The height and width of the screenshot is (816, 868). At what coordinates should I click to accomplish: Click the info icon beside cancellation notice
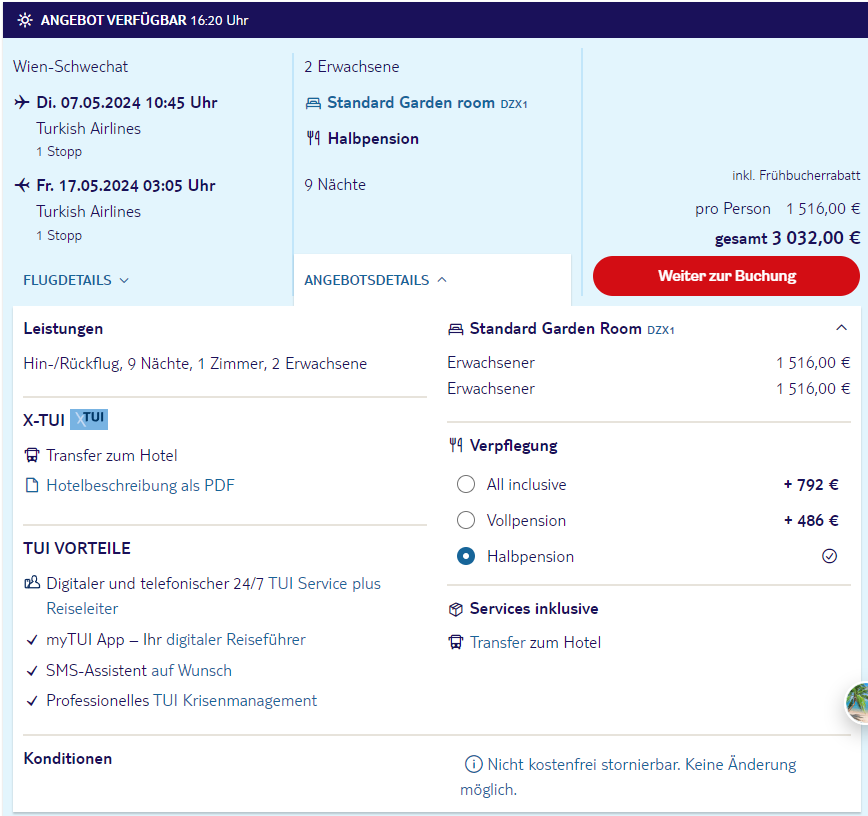pyautogui.click(x=473, y=765)
